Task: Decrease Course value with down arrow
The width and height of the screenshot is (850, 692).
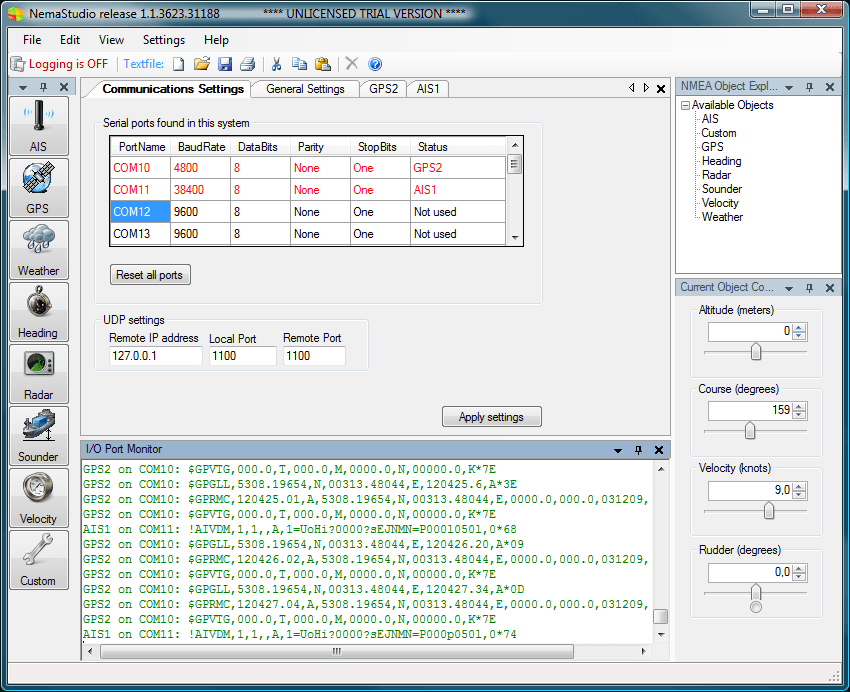Action: pyautogui.click(x=799, y=415)
